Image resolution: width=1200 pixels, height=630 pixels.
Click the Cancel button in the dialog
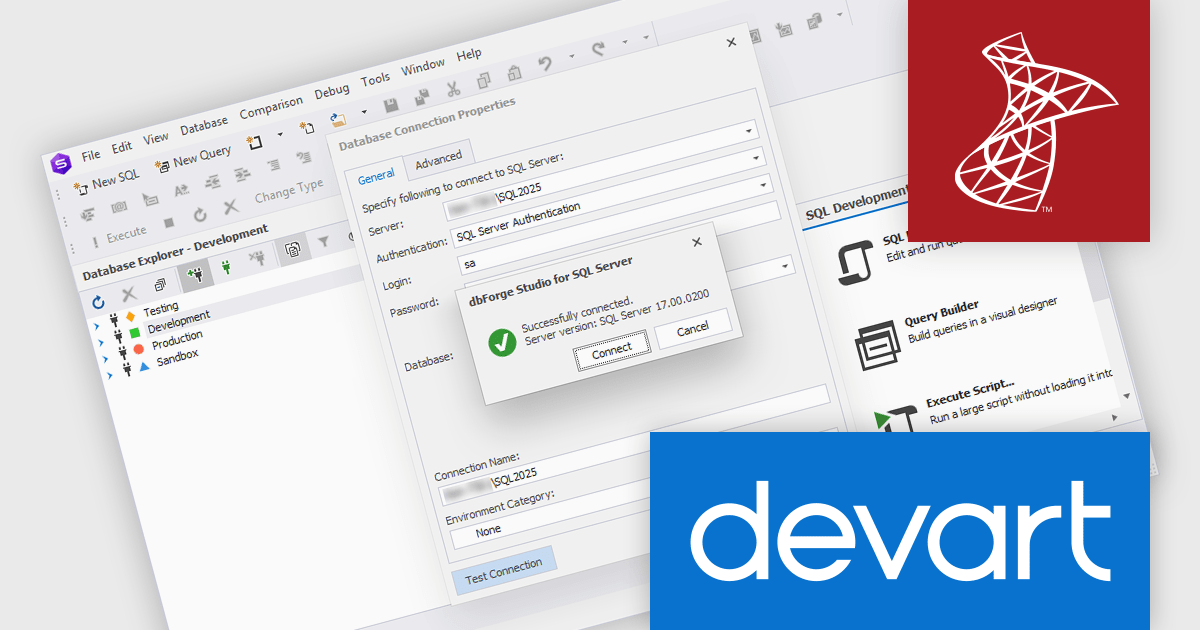[x=693, y=328]
